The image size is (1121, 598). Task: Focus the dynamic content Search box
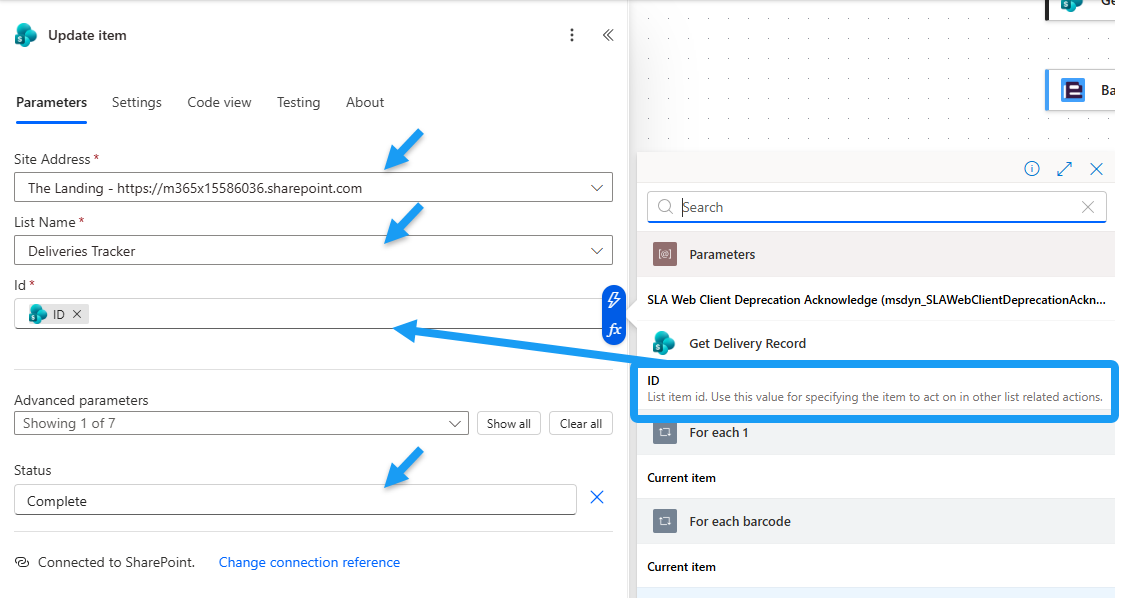(876, 207)
